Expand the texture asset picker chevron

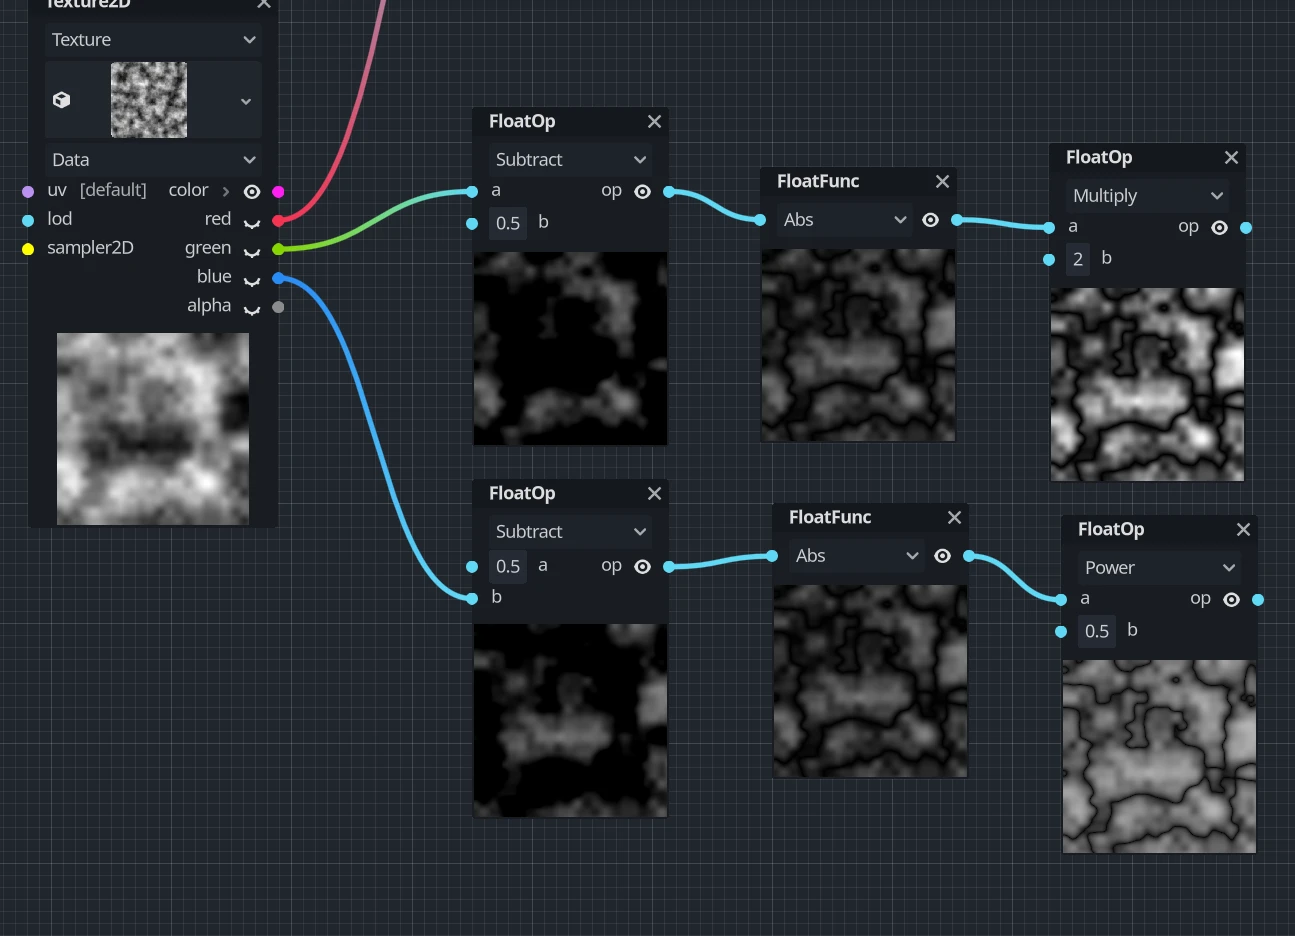tap(246, 101)
